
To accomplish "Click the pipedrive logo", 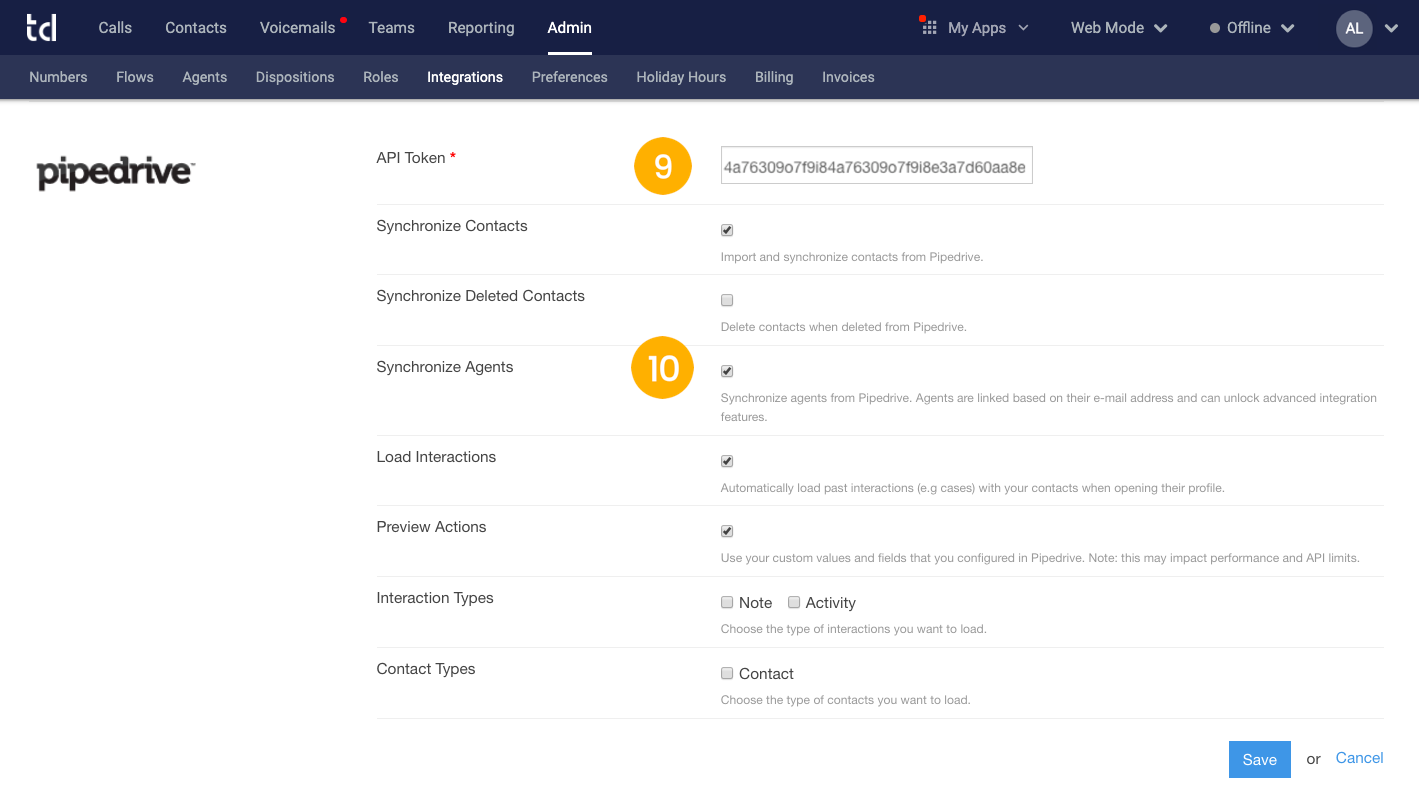I will (113, 172).
